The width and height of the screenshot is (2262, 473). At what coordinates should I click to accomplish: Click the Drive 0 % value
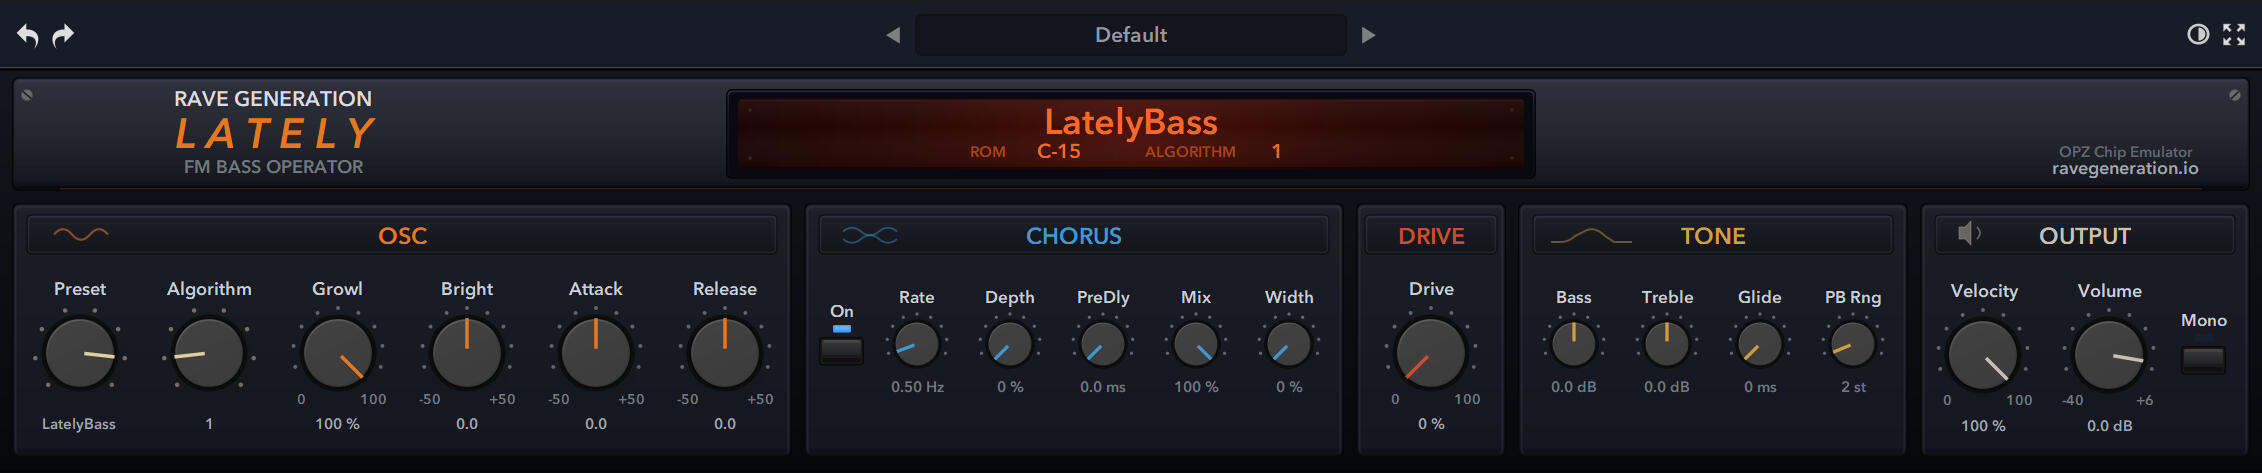(1431, 424)
